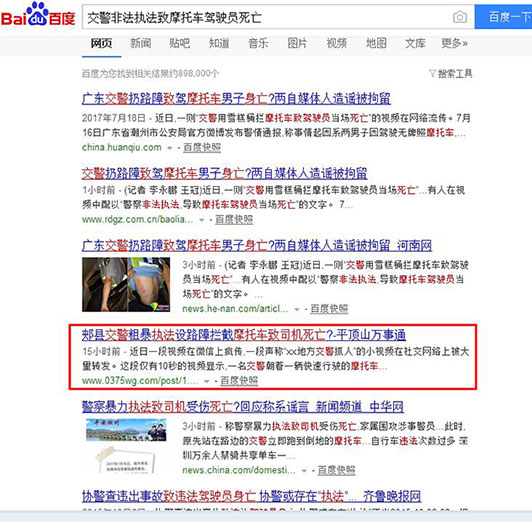The height and width of the screenshot is (522, 532).
Task: Click the thumbnail of the 中华网 result
Action: click(x=126, y=446)
